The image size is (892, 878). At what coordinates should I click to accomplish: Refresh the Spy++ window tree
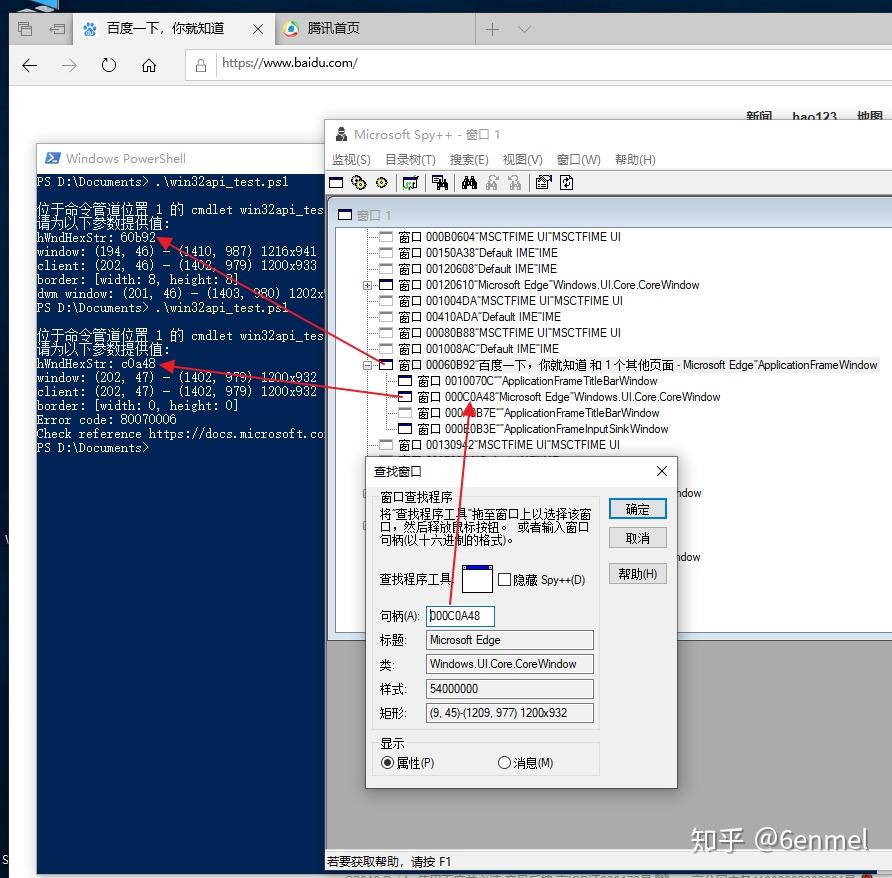click(567, 182)
